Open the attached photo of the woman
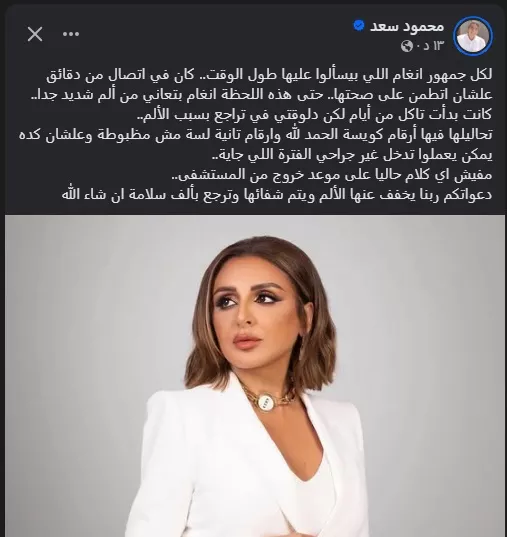507x537 pixels. (x=255, y=376)
